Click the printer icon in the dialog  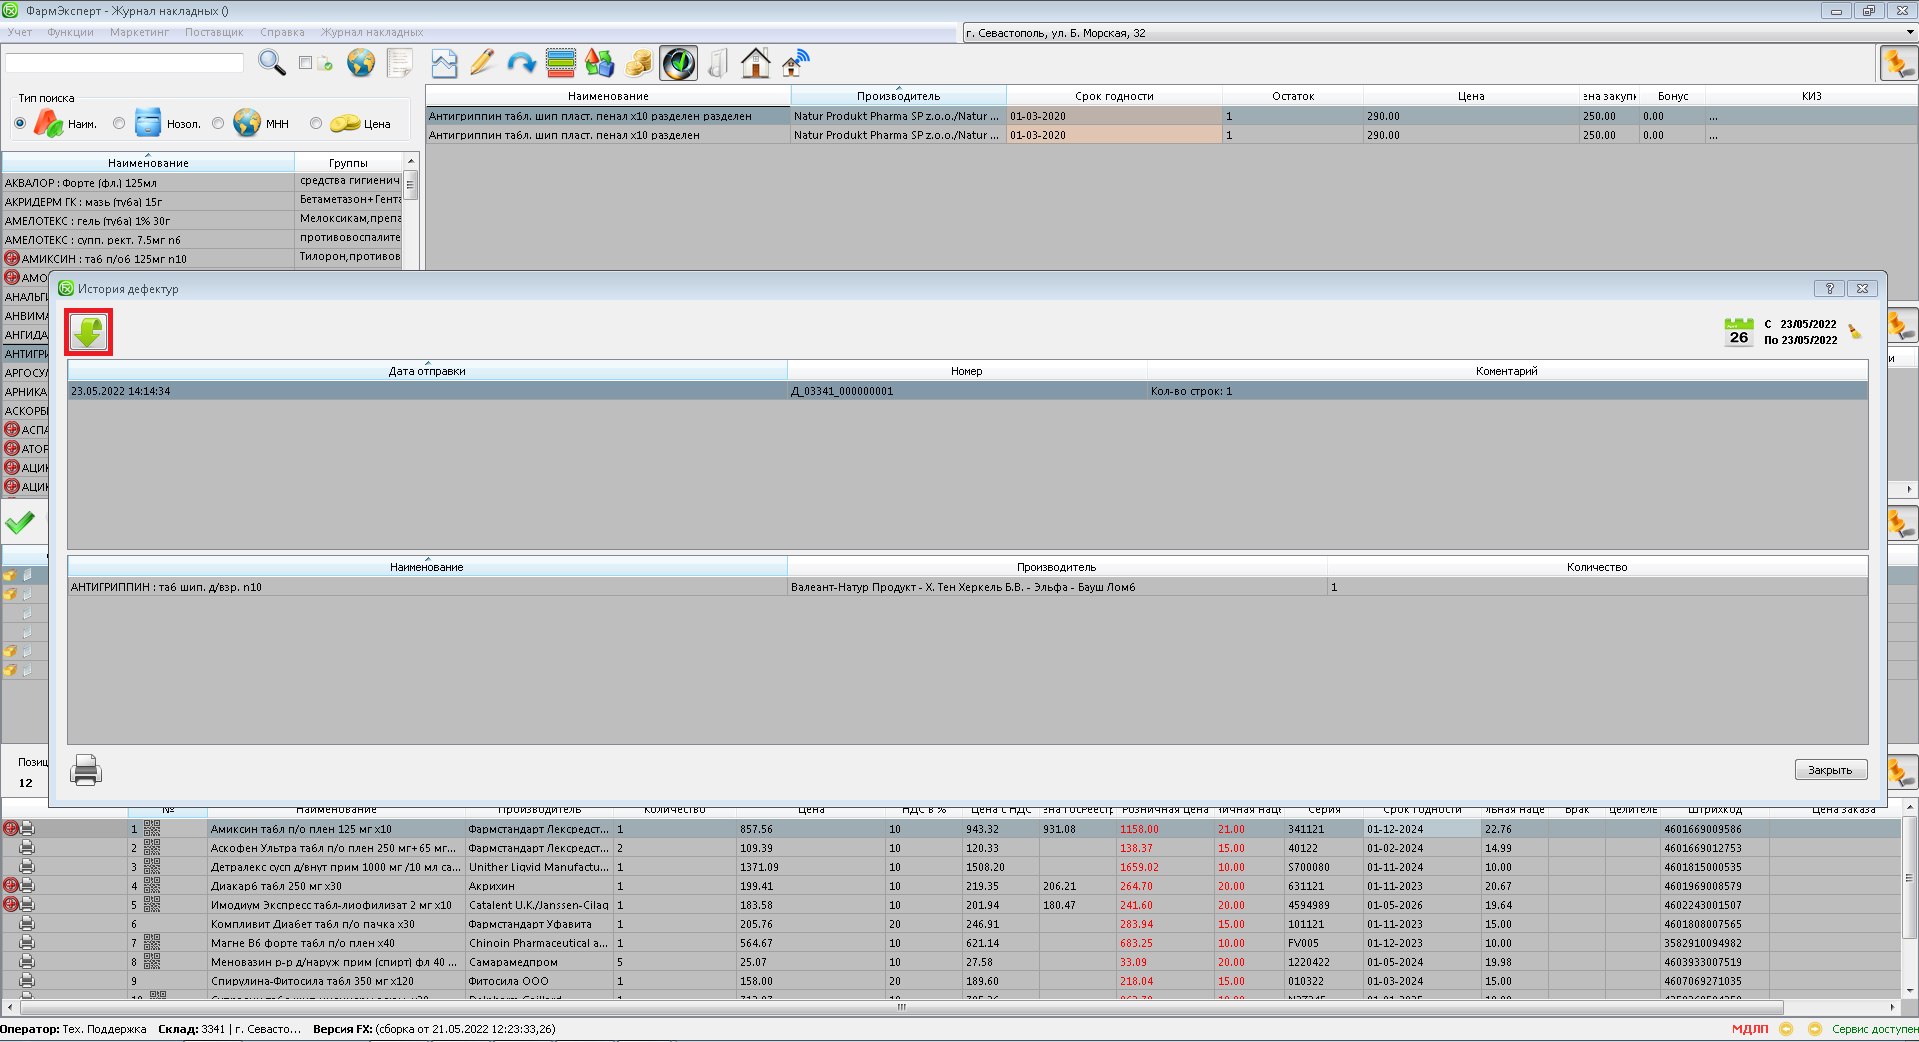pos(86,770)
